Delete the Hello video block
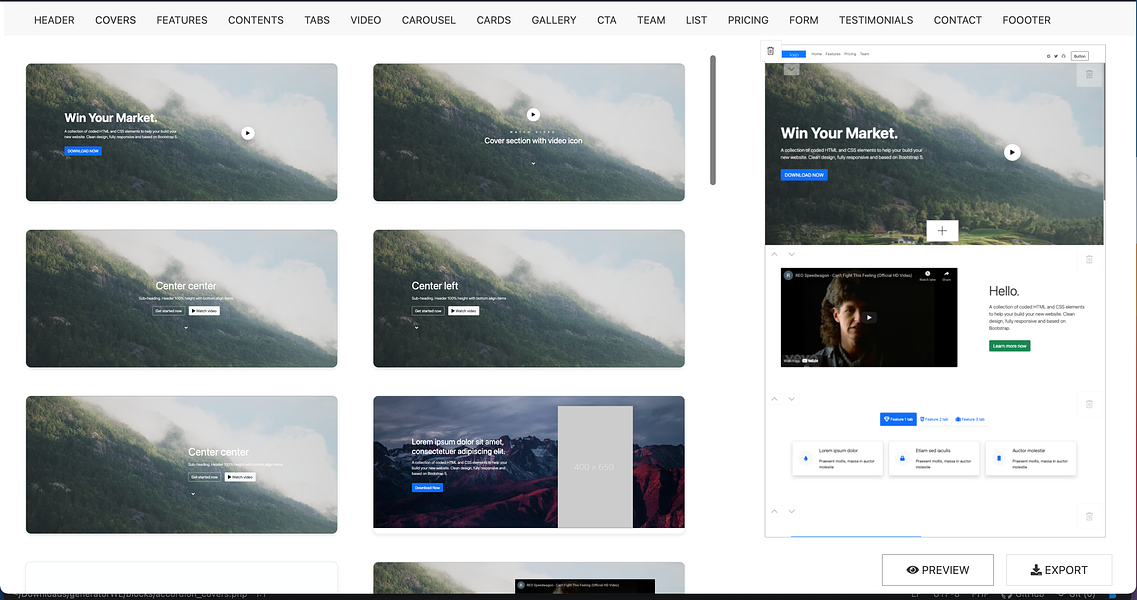 pyautogui.click(x=1089, y=259)
